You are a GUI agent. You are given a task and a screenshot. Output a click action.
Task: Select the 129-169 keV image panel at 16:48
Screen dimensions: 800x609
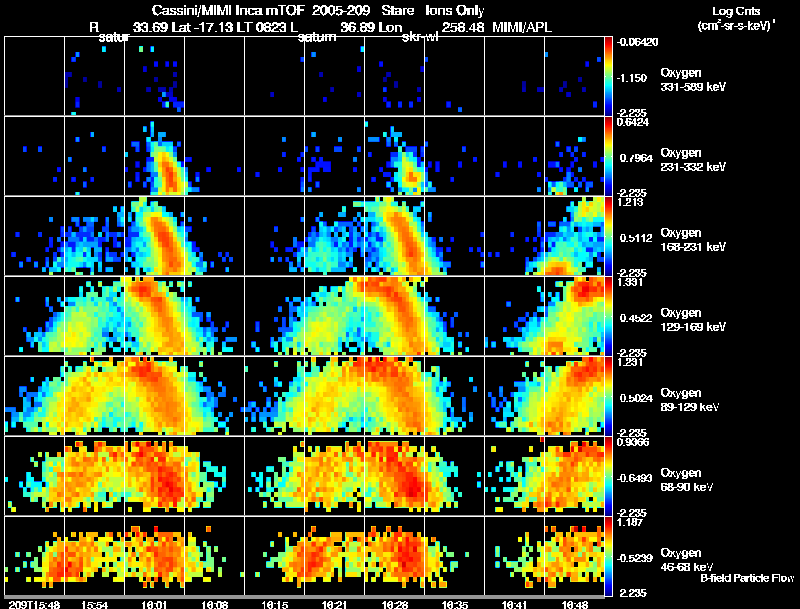point(574,316)
